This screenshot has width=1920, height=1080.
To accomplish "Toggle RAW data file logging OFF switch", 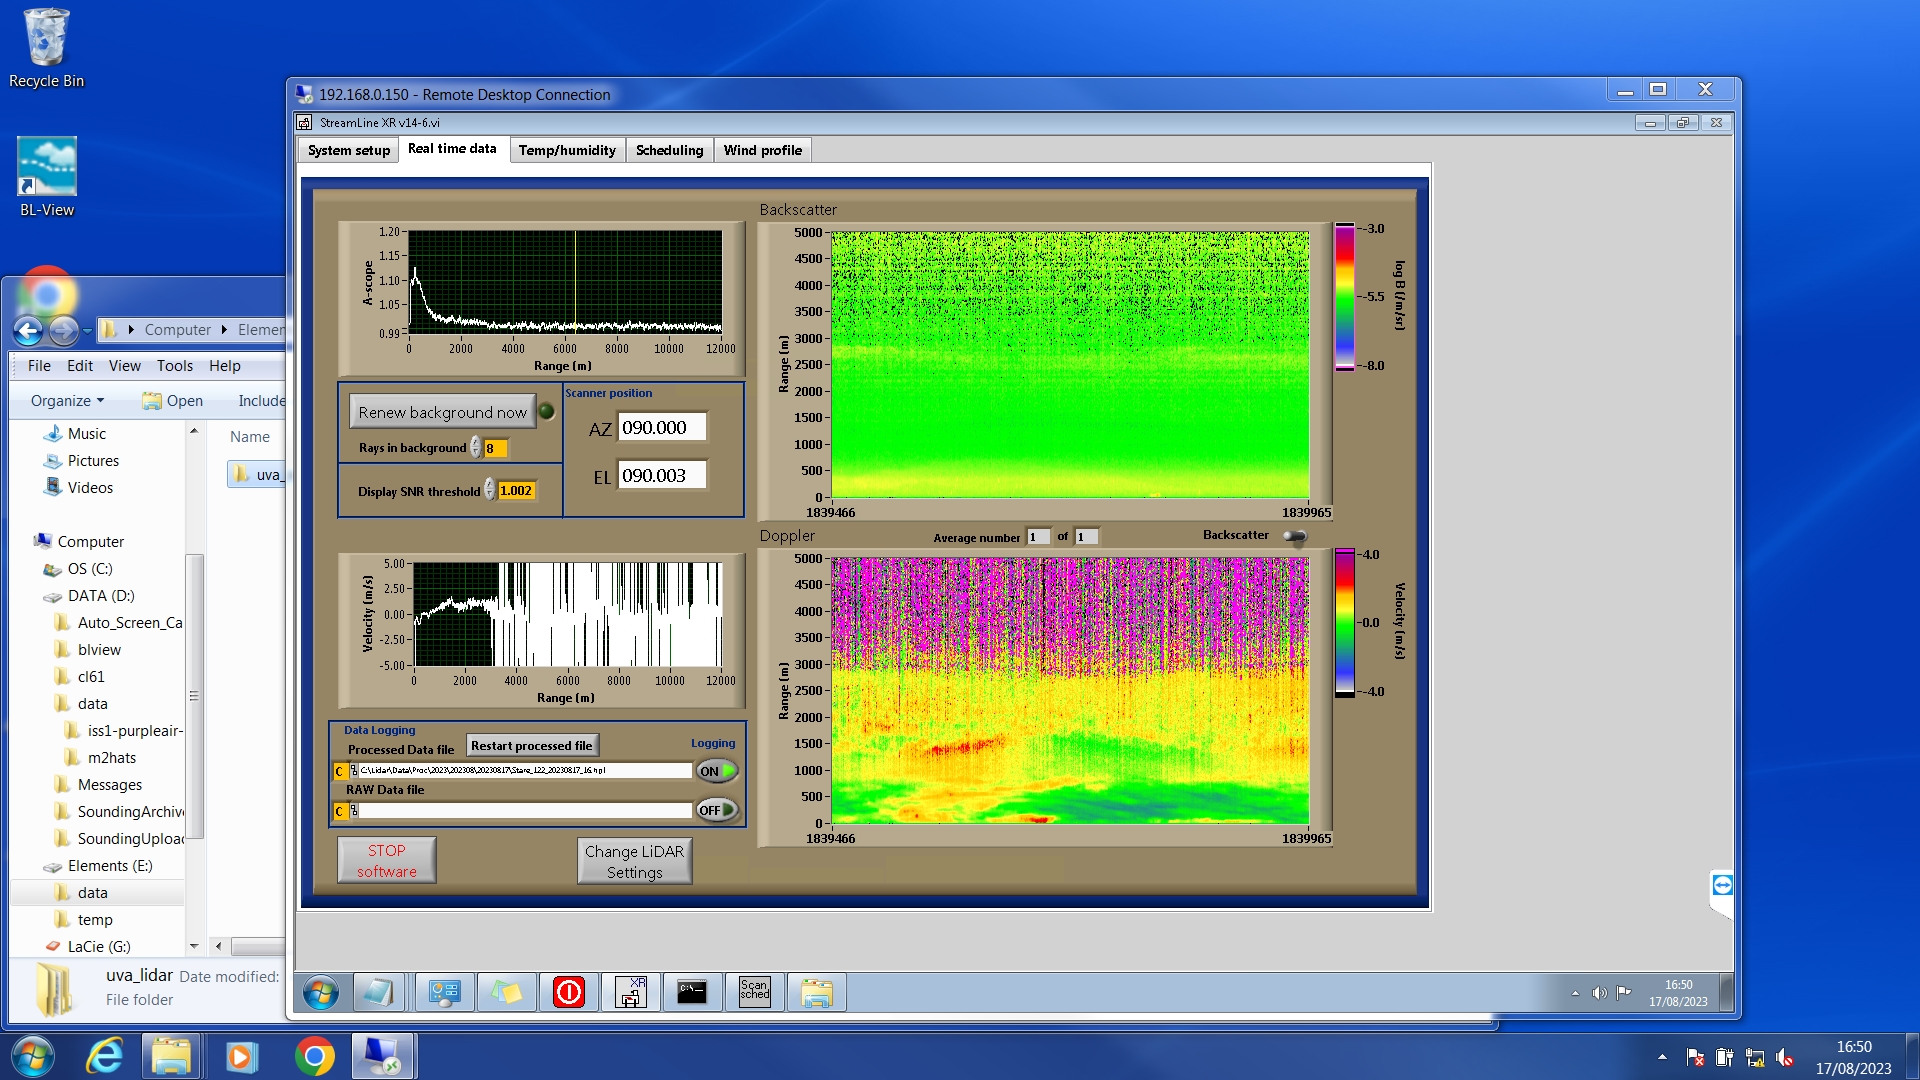I will pyautogui.click(x=717, y=810).
